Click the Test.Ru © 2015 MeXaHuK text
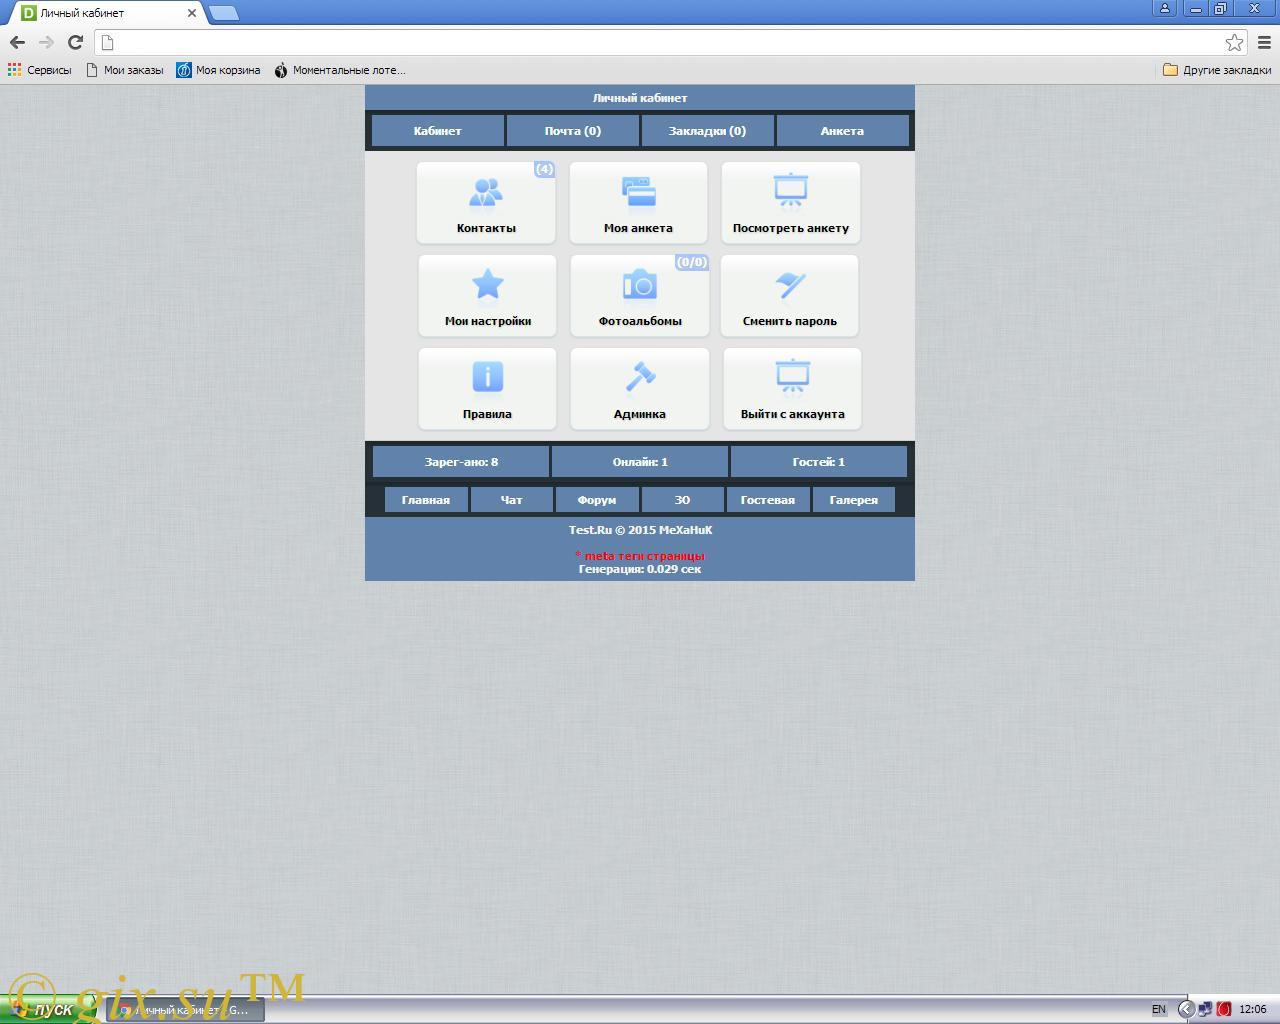The image size is (1280, 1024). click(x=640, y=530)
